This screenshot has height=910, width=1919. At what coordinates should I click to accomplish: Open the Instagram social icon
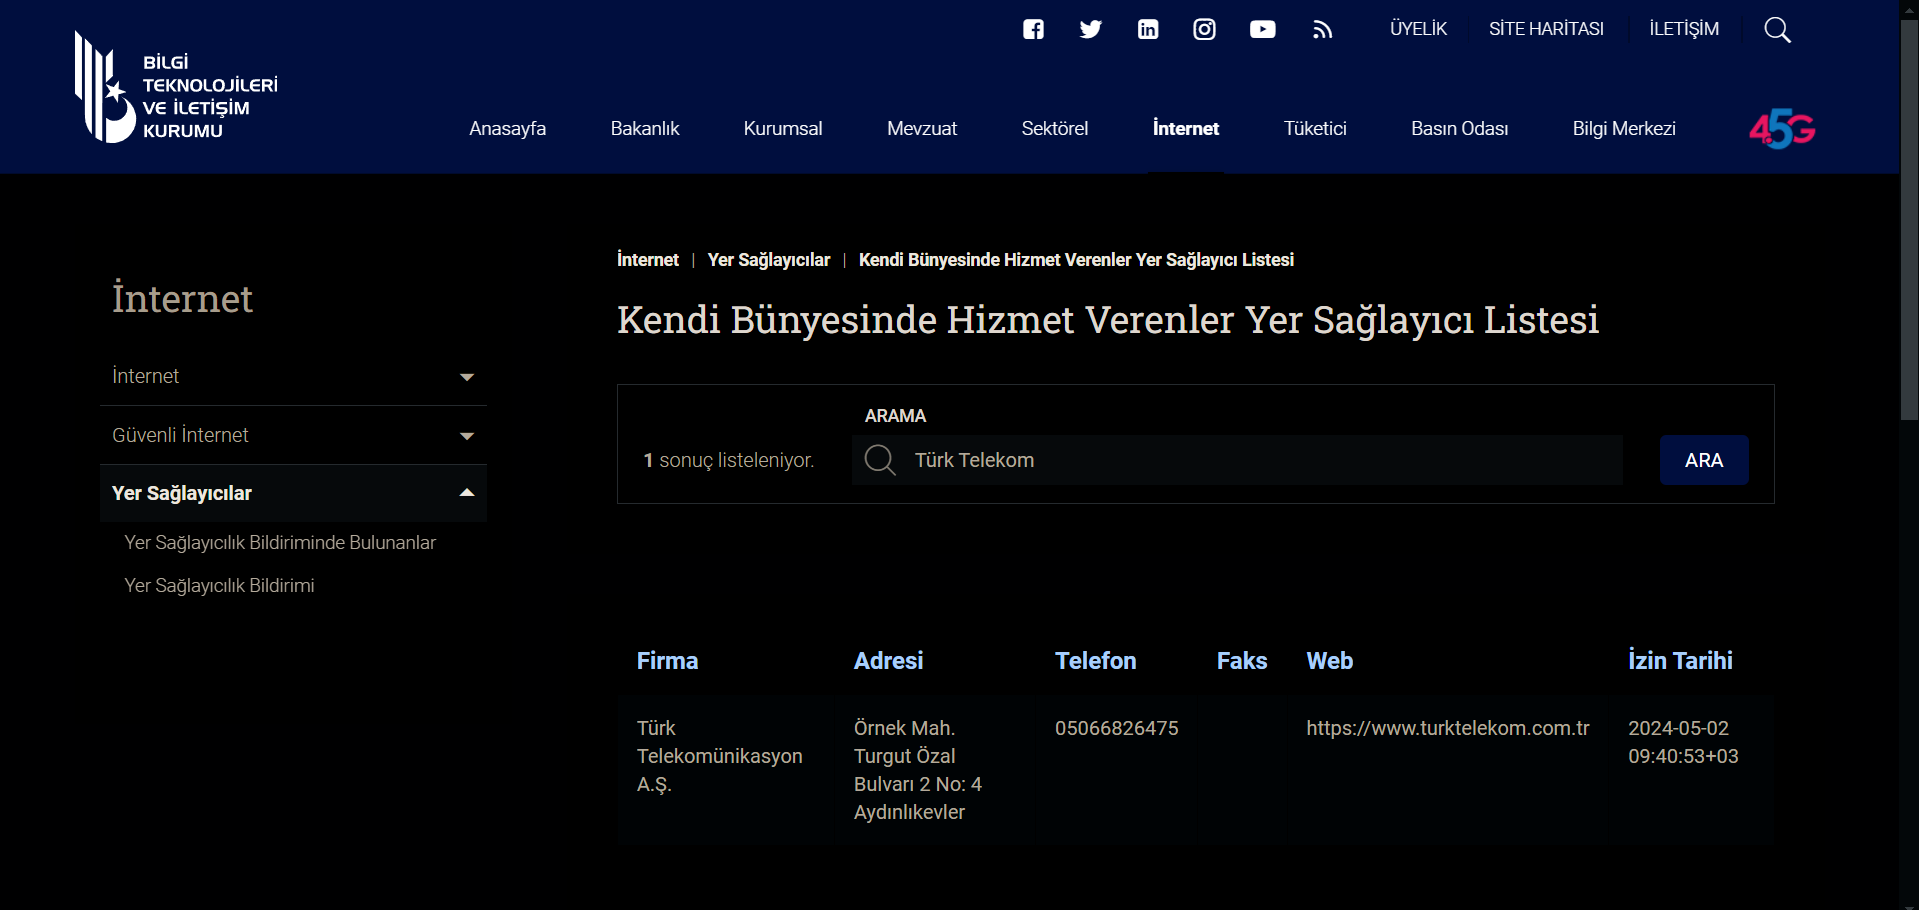pyautogui.click(x=1205, y=29)
